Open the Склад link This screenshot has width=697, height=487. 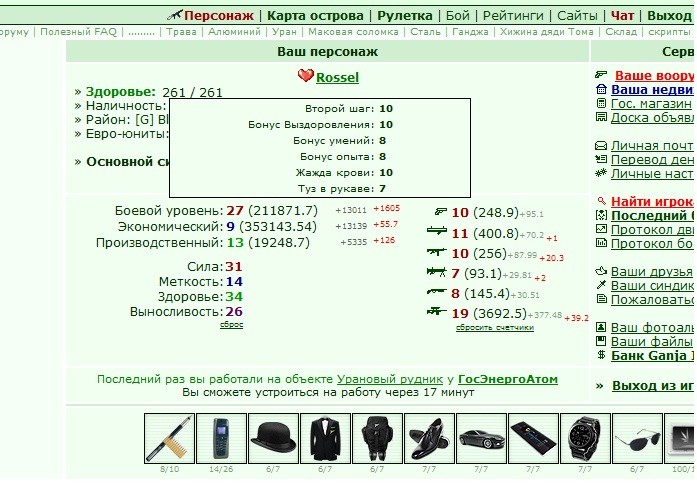pyautogui.click(x=621, y=32)
